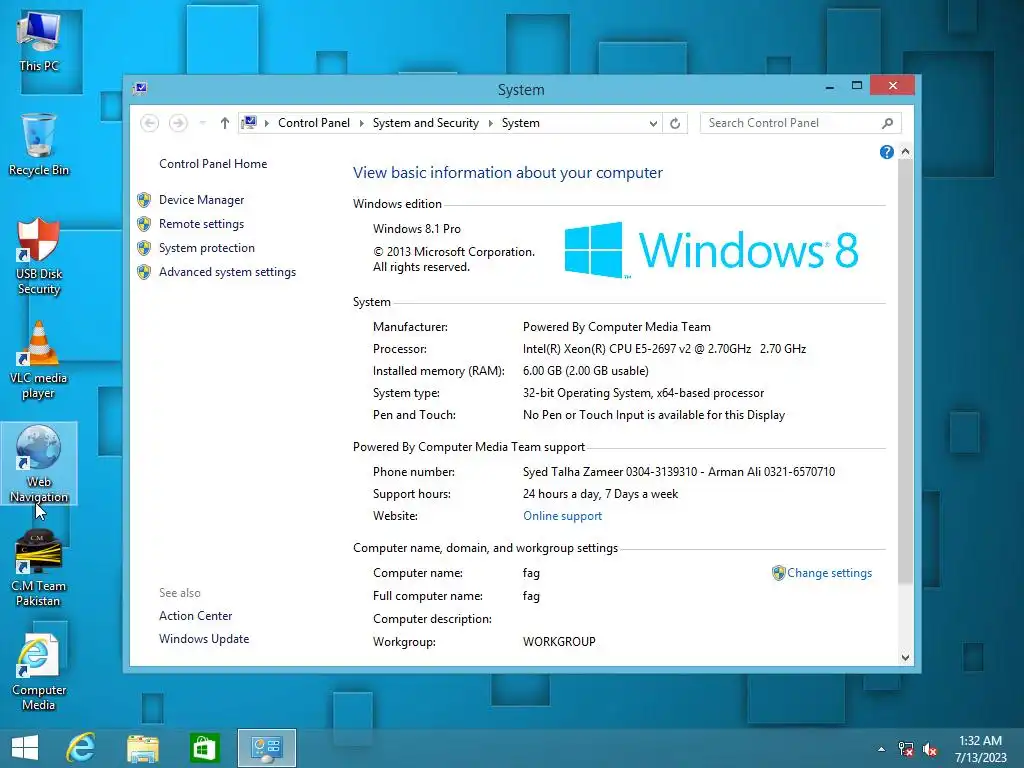The height and width of the screenshot is (768, 1024).
Task: Open Web Navigation desktop shortcut
Action: tap(39, 464)
